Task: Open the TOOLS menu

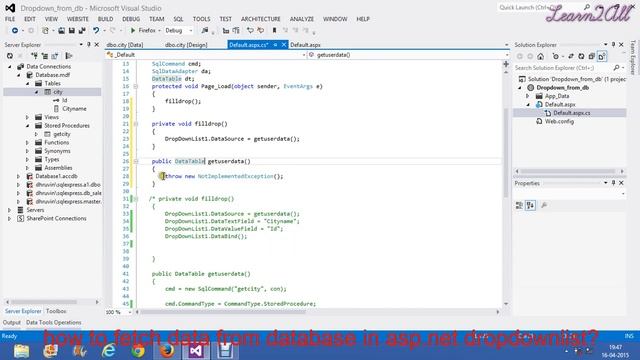Action: pyautogui.click(x=201, y=19)
